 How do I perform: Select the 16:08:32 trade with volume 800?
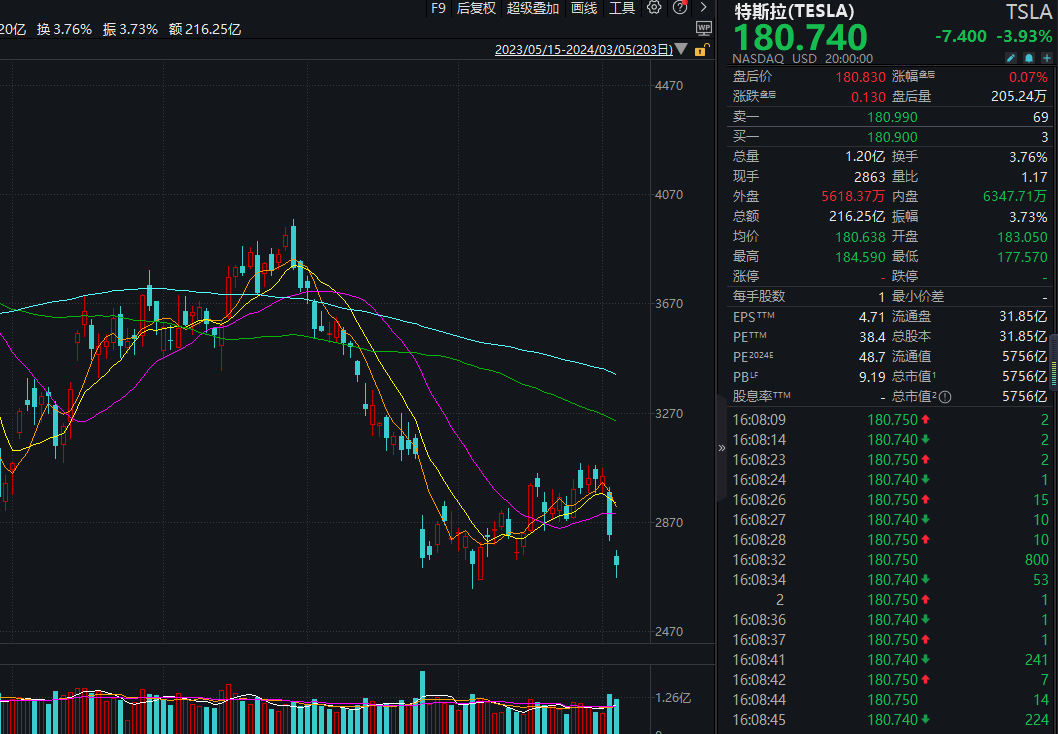(891, 560)
